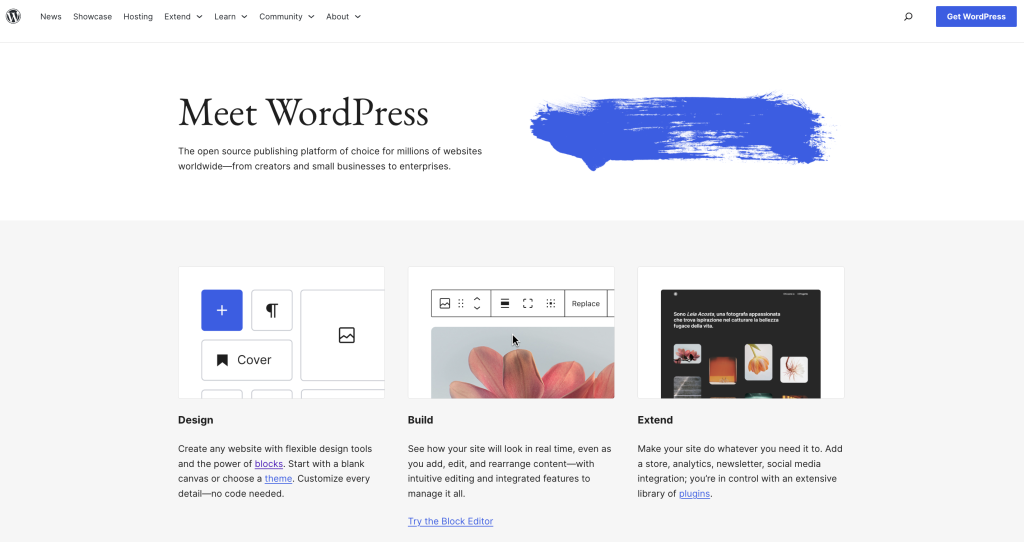Viewport: 1024px width, 542px height.
Task: Click the dark Extend theme preview thumbnail
Action: [x=741, y=344]
